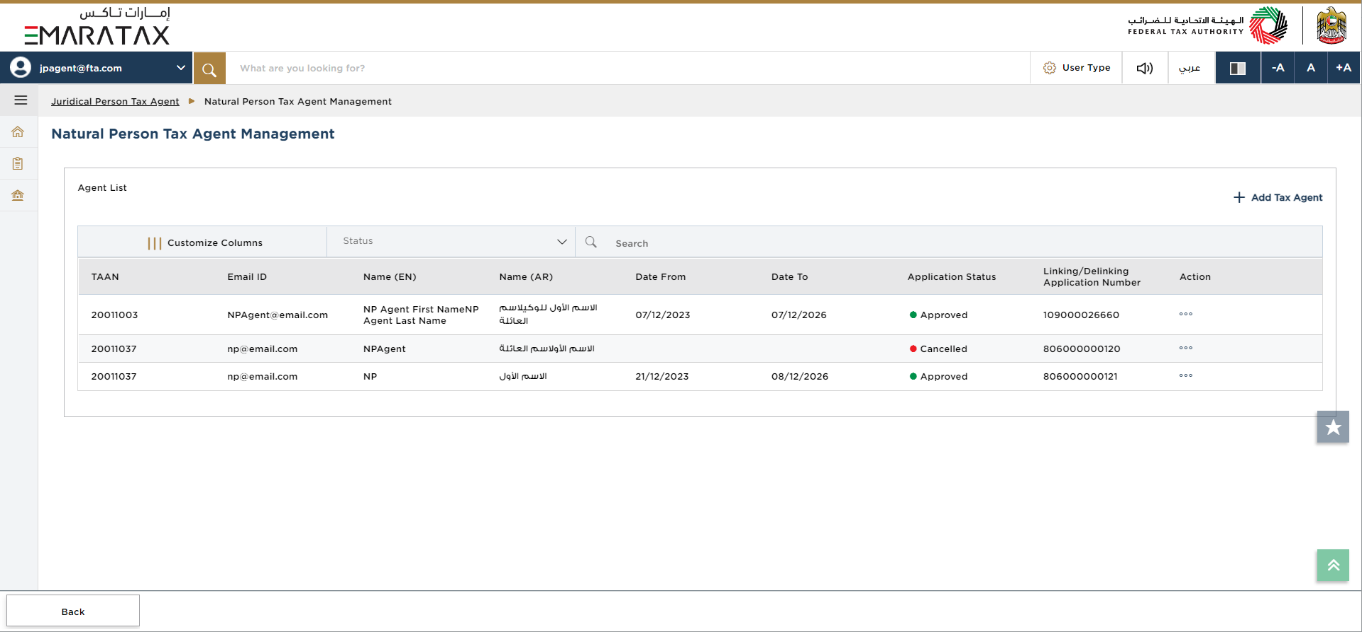Select date from 21/12/2023

[662, 377]
